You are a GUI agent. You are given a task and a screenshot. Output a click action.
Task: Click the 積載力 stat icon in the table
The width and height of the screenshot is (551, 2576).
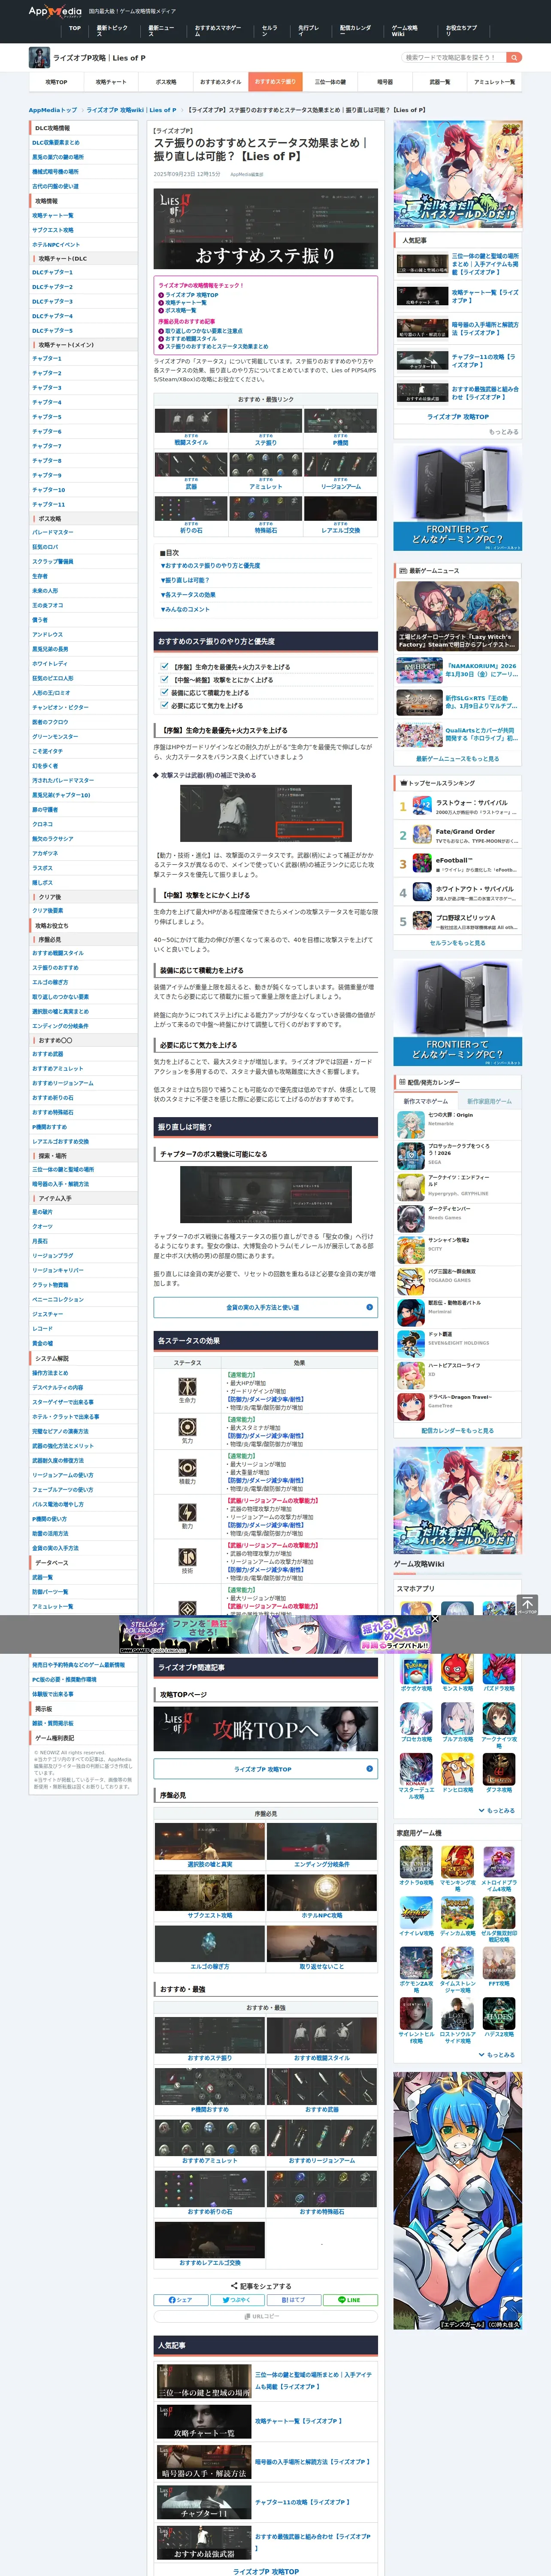click(187, 1468)
